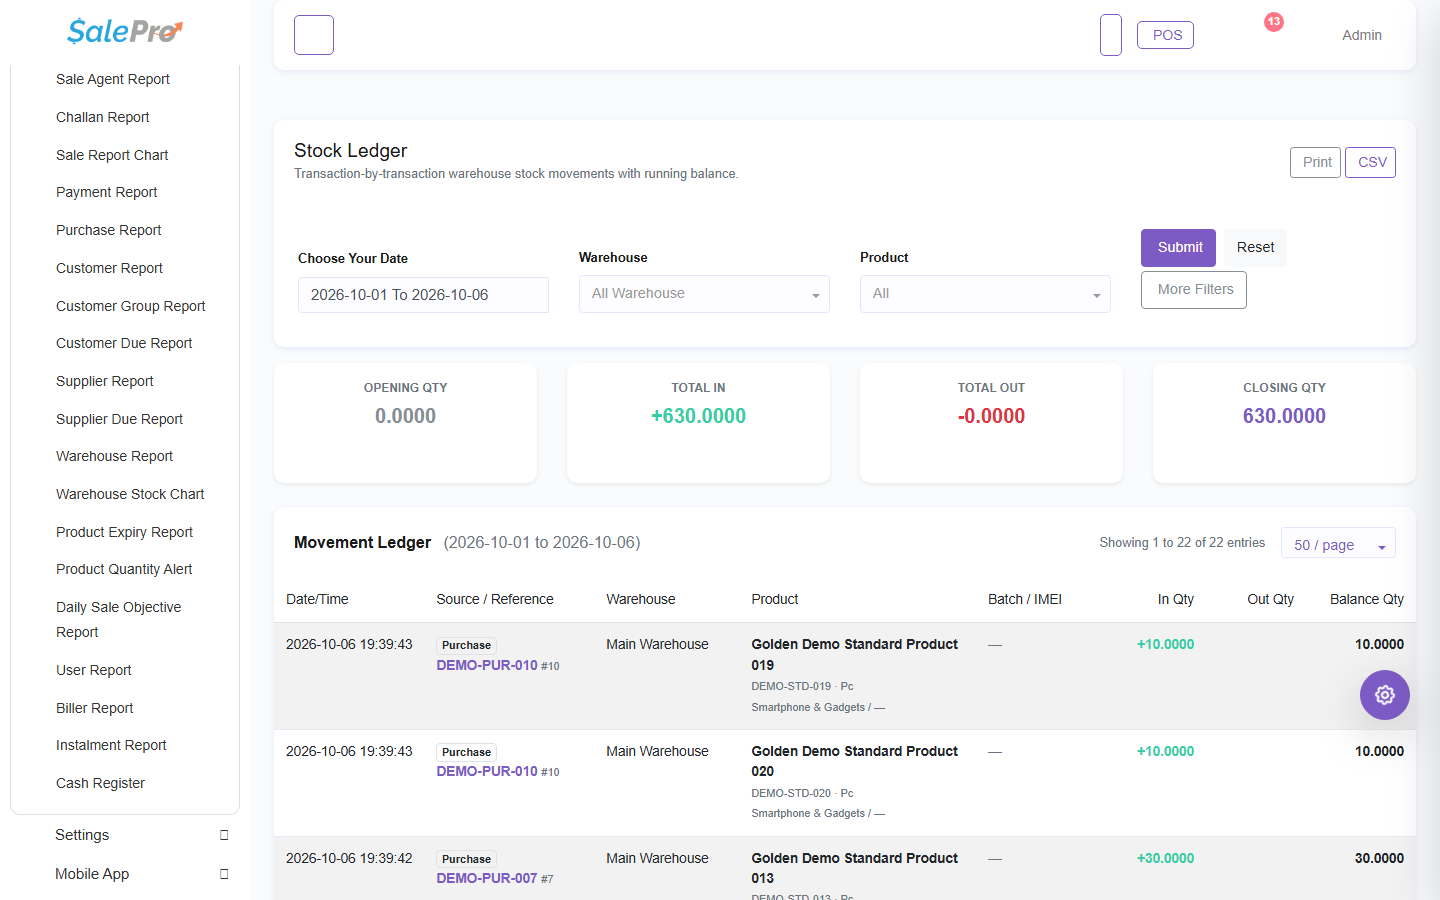Click the narrow outlined button beside POS
Image resolution: width=1440 pixels, height=900 pixels.
coord(1111,35)
